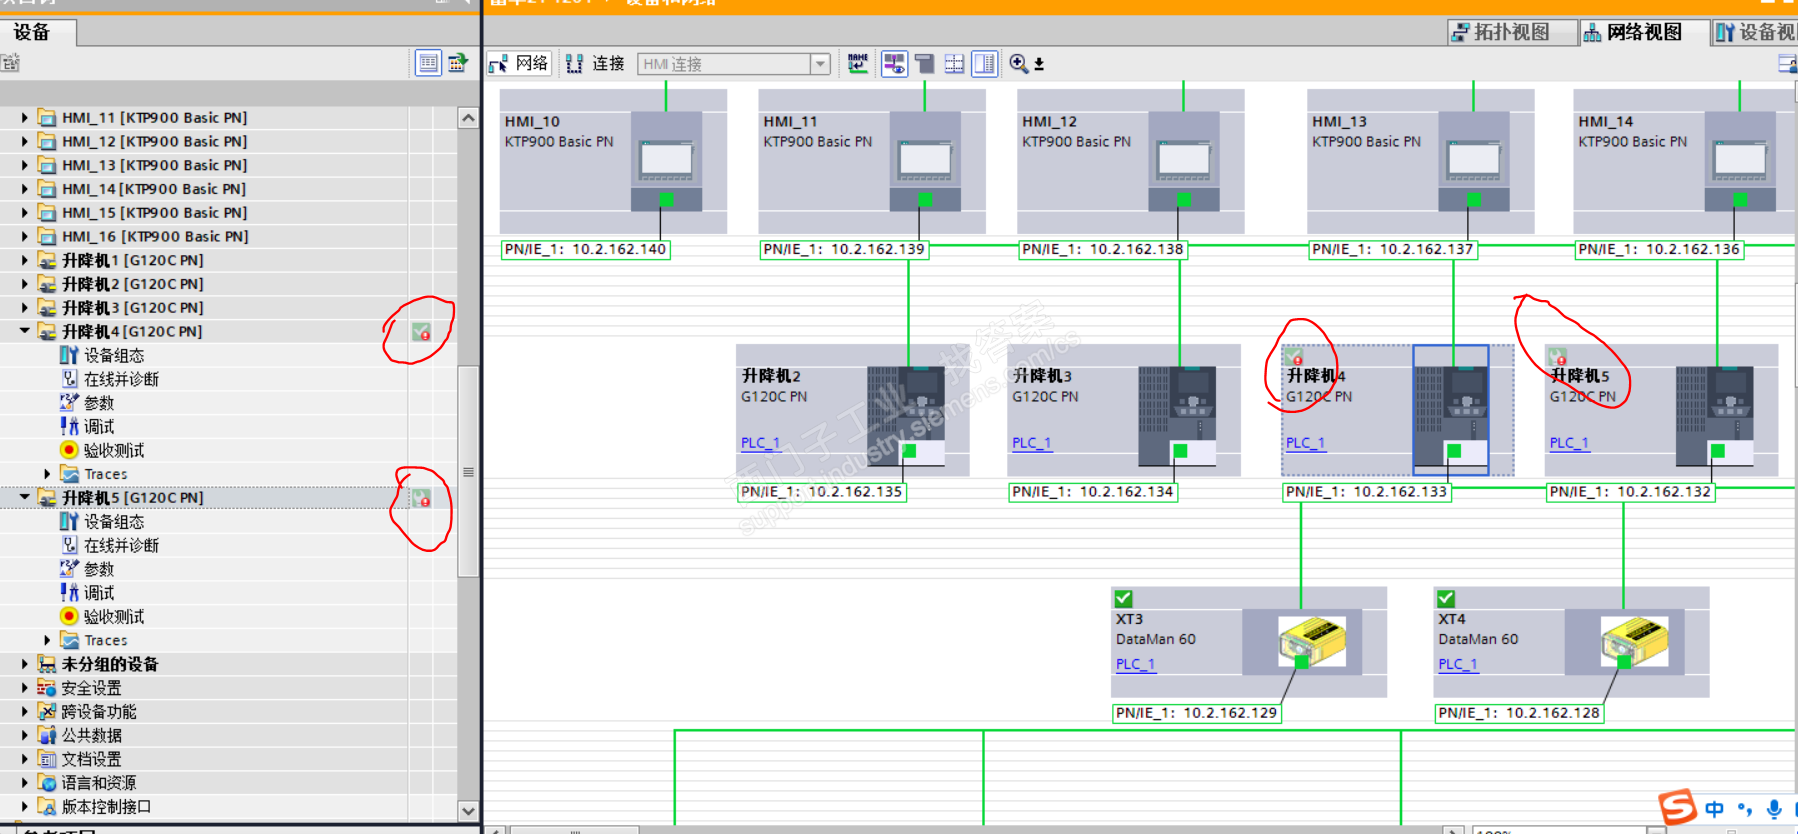The height and width of the screenshot is (834, 1798).
Task: Switch to the 拓扑视图 topology view tab
Action: click(1511, 32)
